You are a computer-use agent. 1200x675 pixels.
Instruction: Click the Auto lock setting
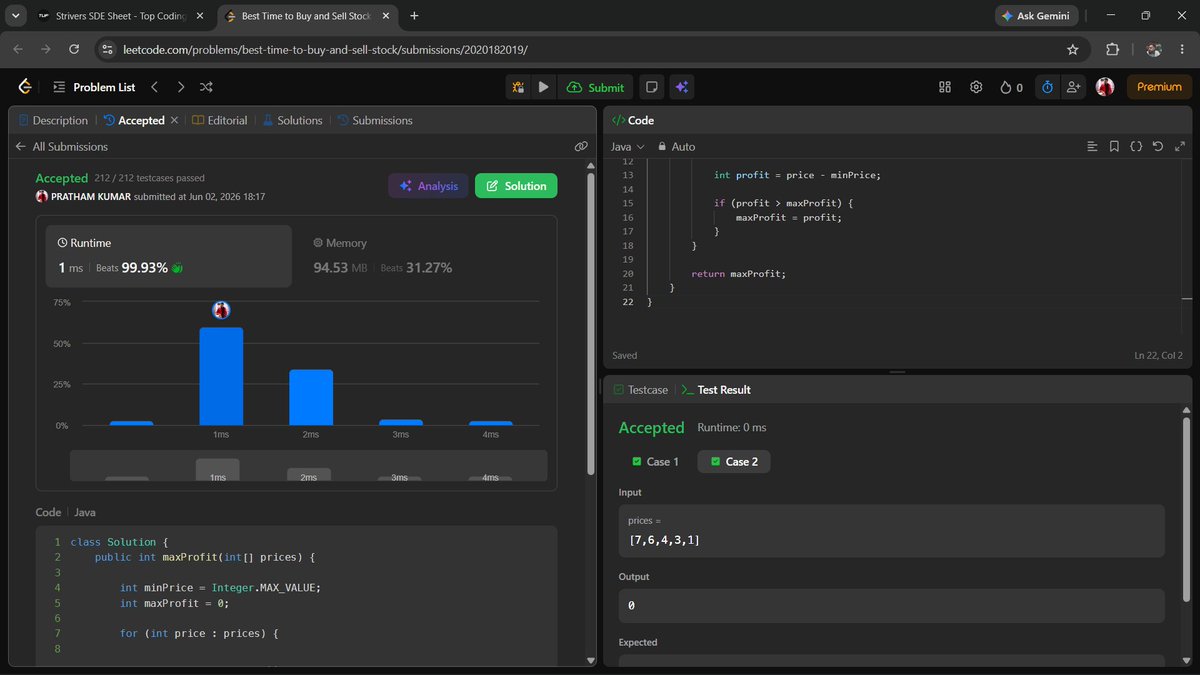click(676, 146)
